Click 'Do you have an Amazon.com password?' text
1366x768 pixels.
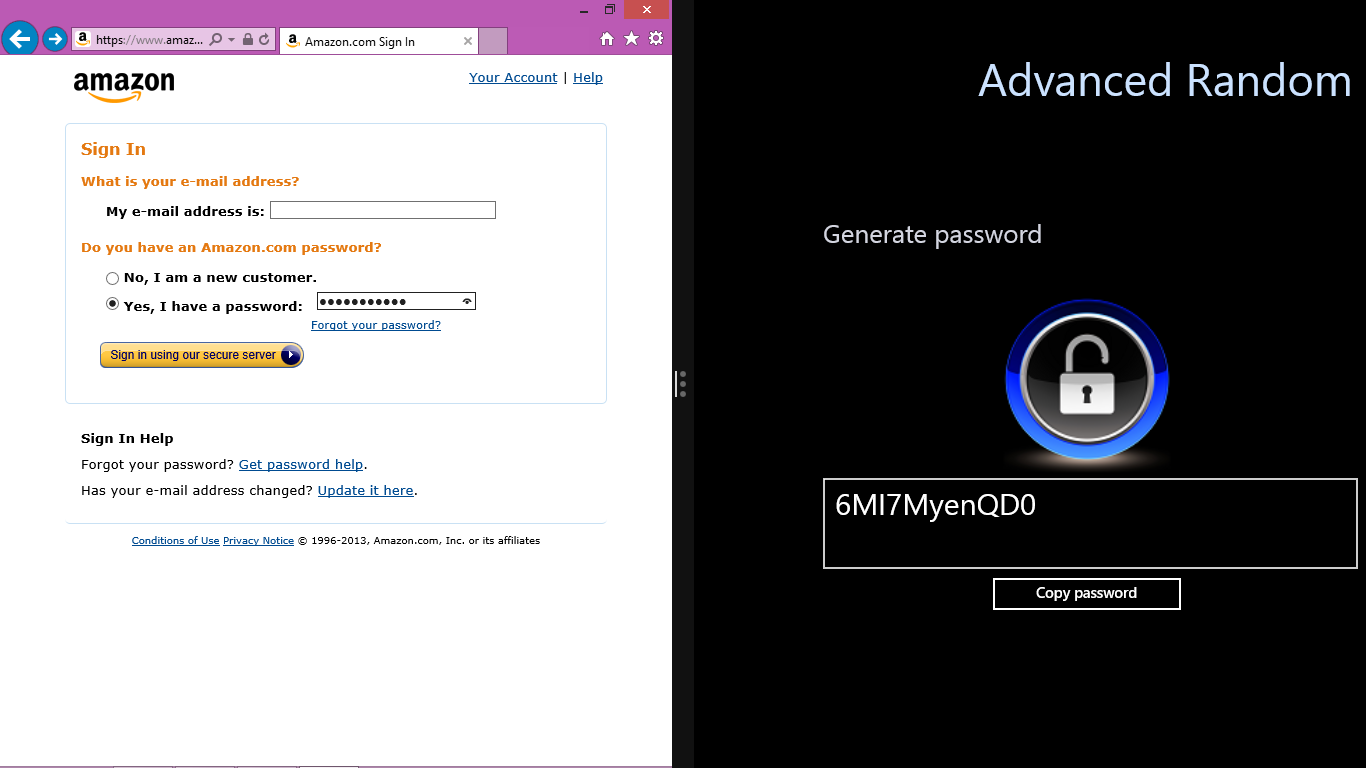click(x=231, y=247)
